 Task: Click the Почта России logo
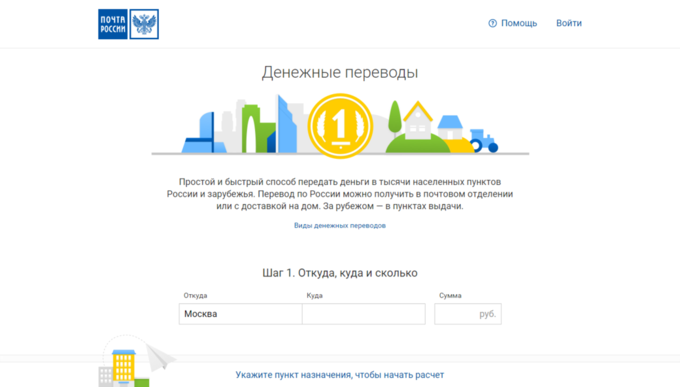click(x=128, y=24)
